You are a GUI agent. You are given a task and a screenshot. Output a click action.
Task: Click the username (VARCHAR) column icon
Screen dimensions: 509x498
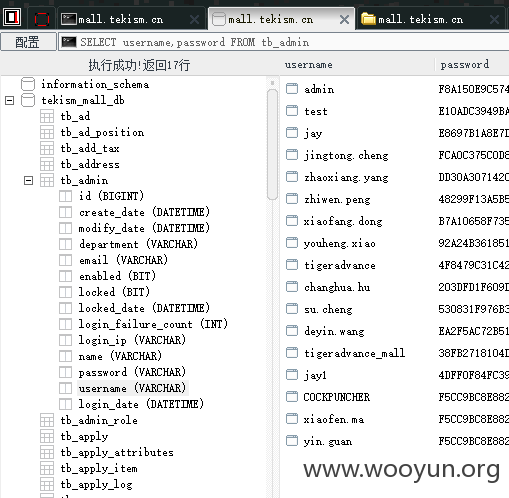point(65,388)
